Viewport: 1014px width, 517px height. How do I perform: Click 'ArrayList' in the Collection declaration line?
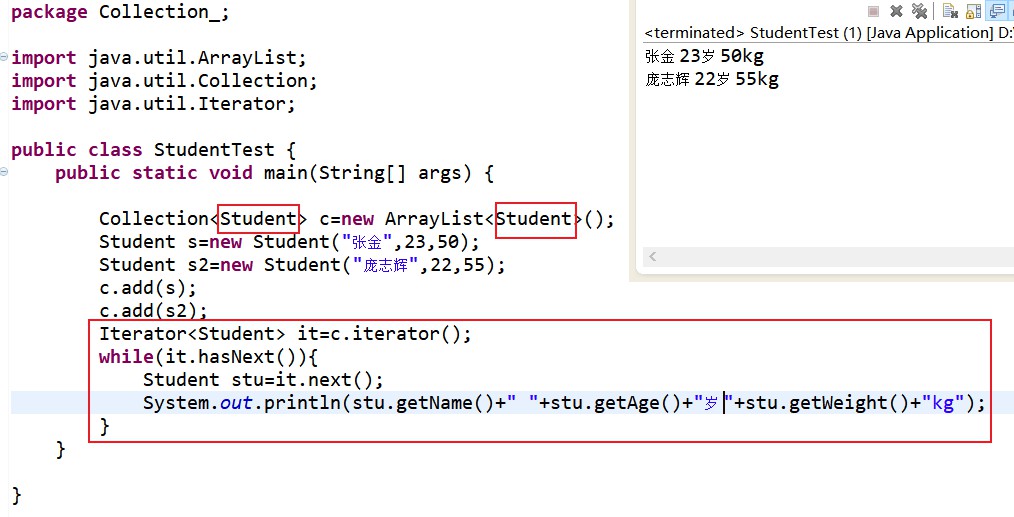coord(434,219)
